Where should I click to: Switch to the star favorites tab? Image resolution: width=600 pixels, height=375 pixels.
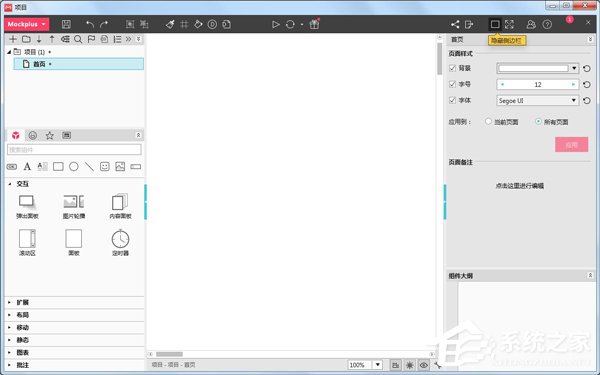[x=50, y=135]
